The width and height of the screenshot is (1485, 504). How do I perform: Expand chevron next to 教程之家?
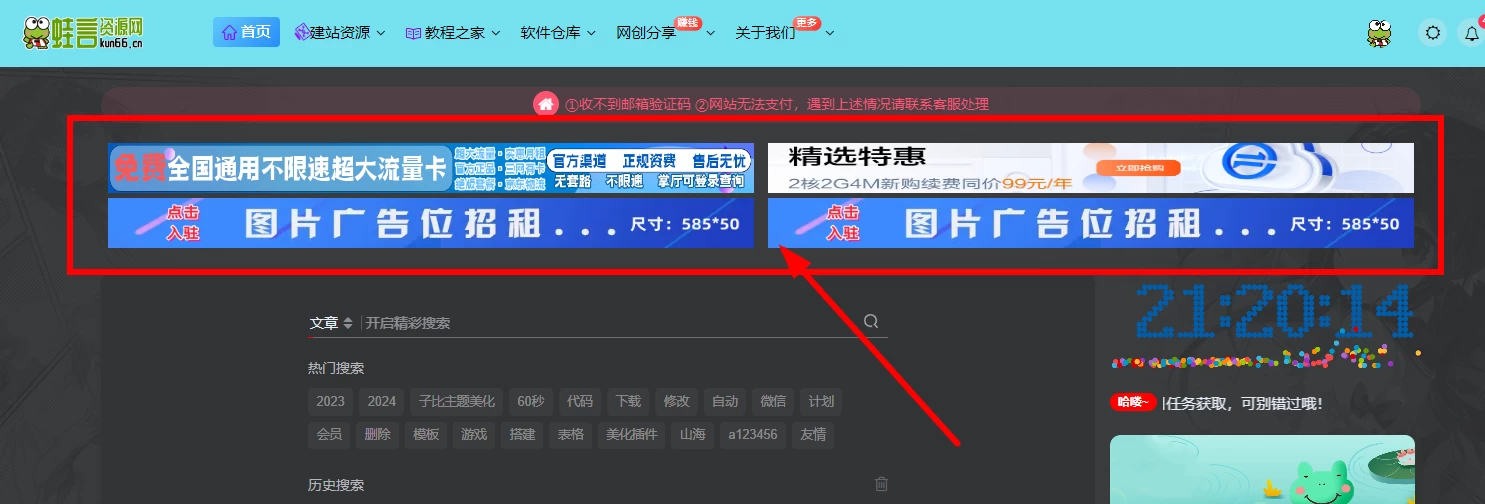pyautogui.click(x=494, y=33)
